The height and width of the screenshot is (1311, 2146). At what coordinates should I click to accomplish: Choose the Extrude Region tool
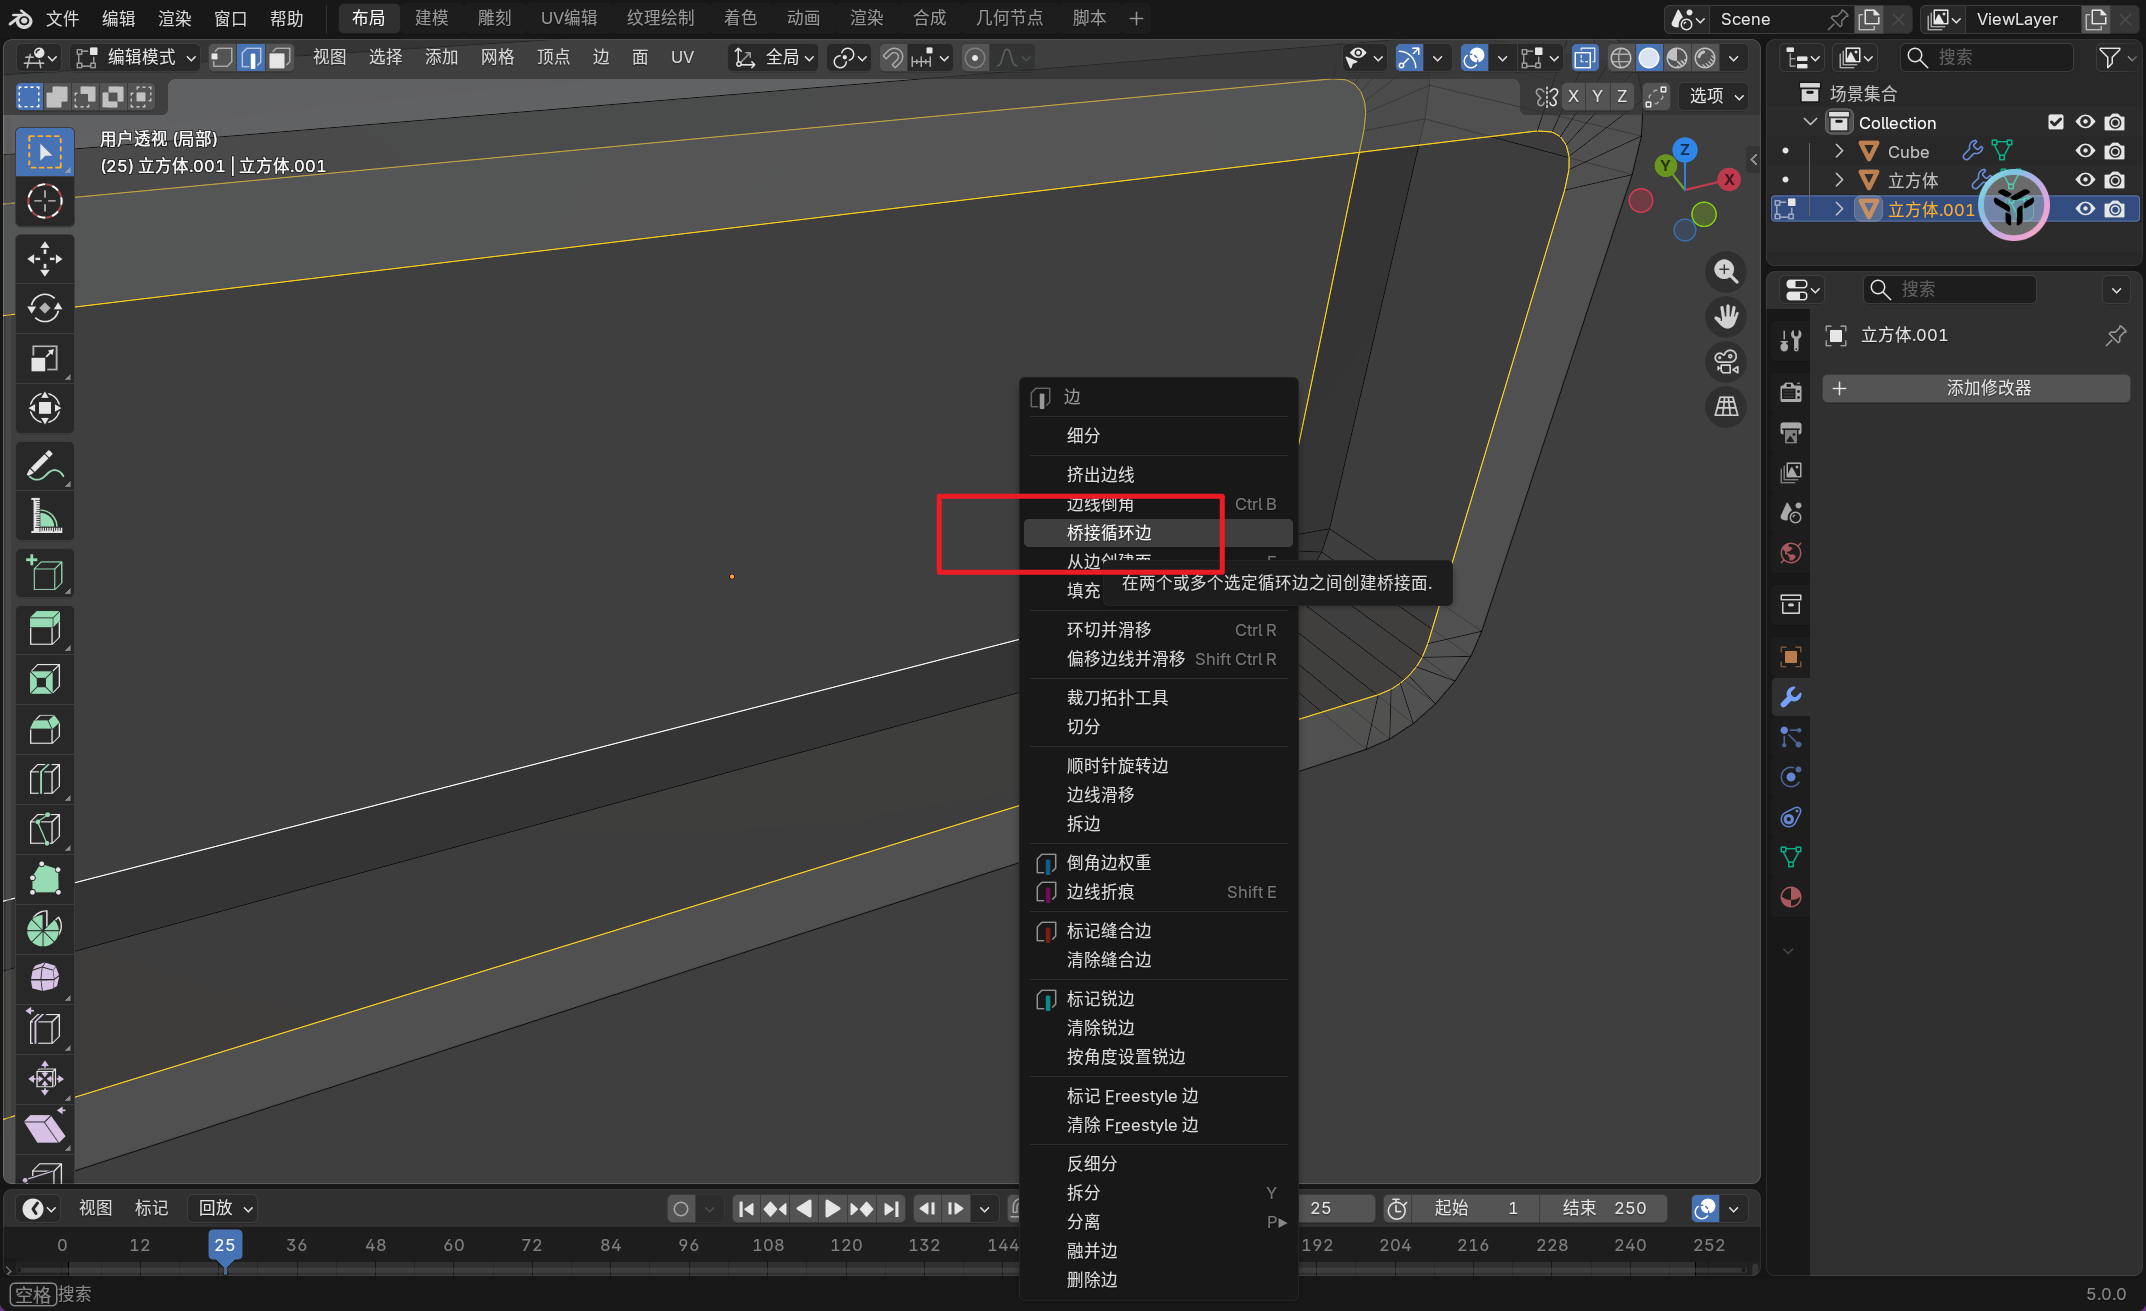pos(44,629)
